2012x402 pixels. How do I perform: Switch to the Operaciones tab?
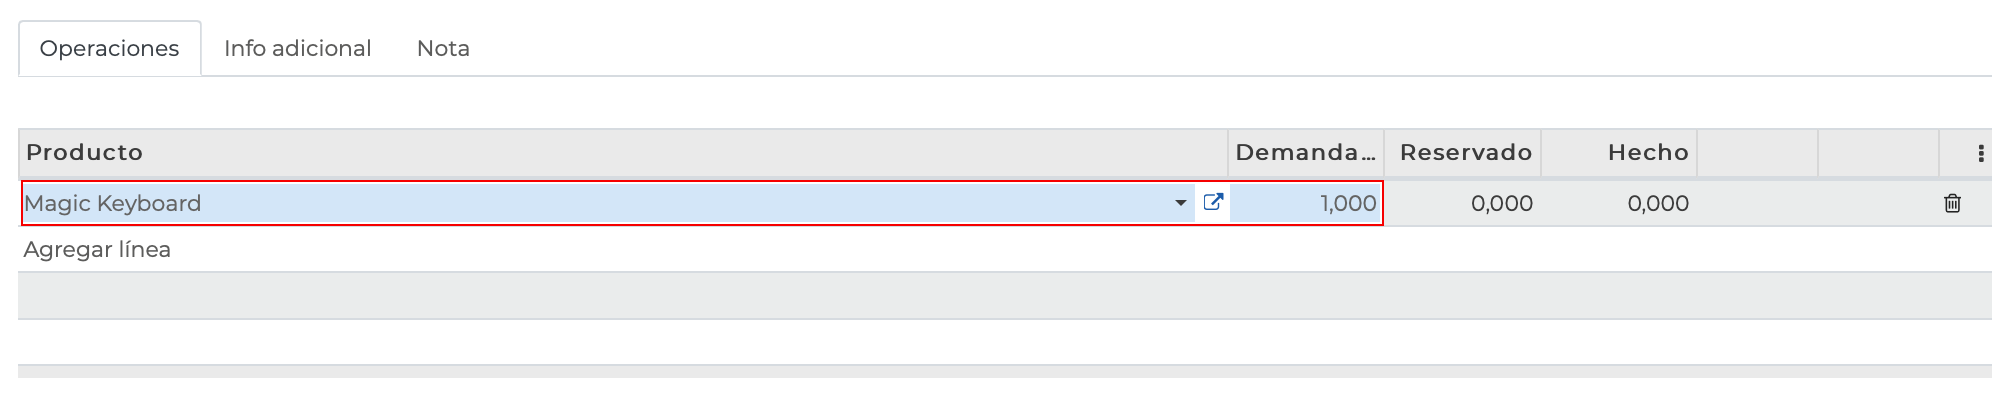tap(109, 48)
